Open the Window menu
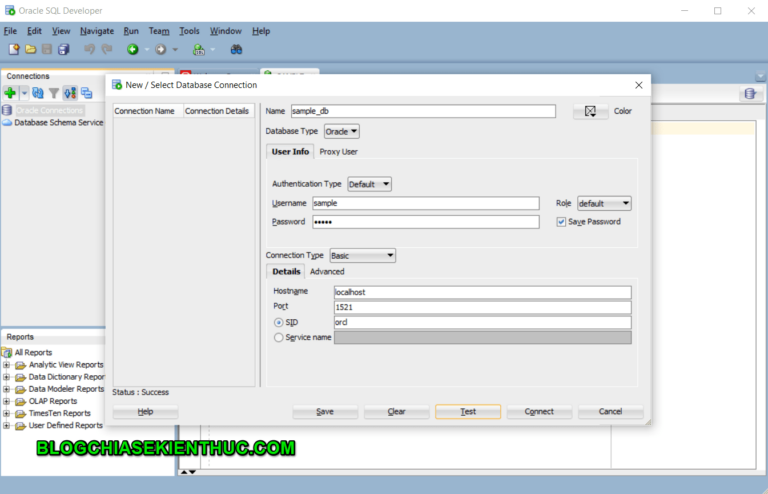The height and width of the screenshot is (494, 768). 226,31
